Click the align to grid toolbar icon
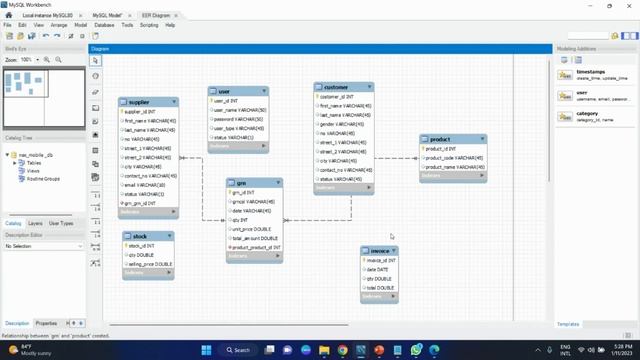This screenshot has height=360, width=640. tap(82, 36)
